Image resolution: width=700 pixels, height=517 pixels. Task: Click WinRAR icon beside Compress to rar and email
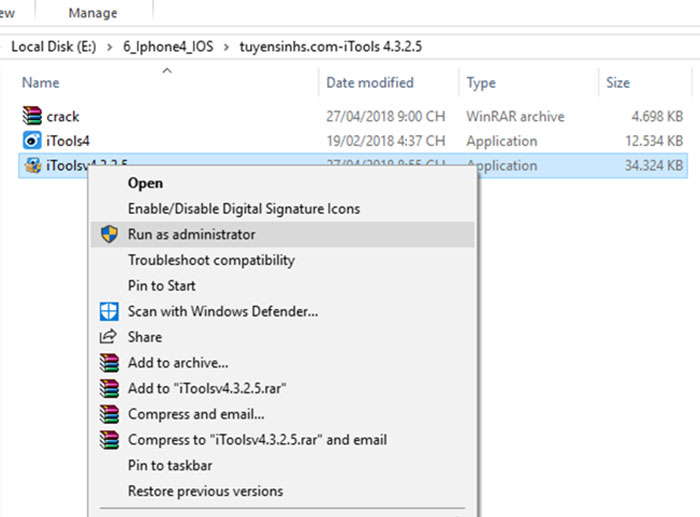tap(109, 439)
